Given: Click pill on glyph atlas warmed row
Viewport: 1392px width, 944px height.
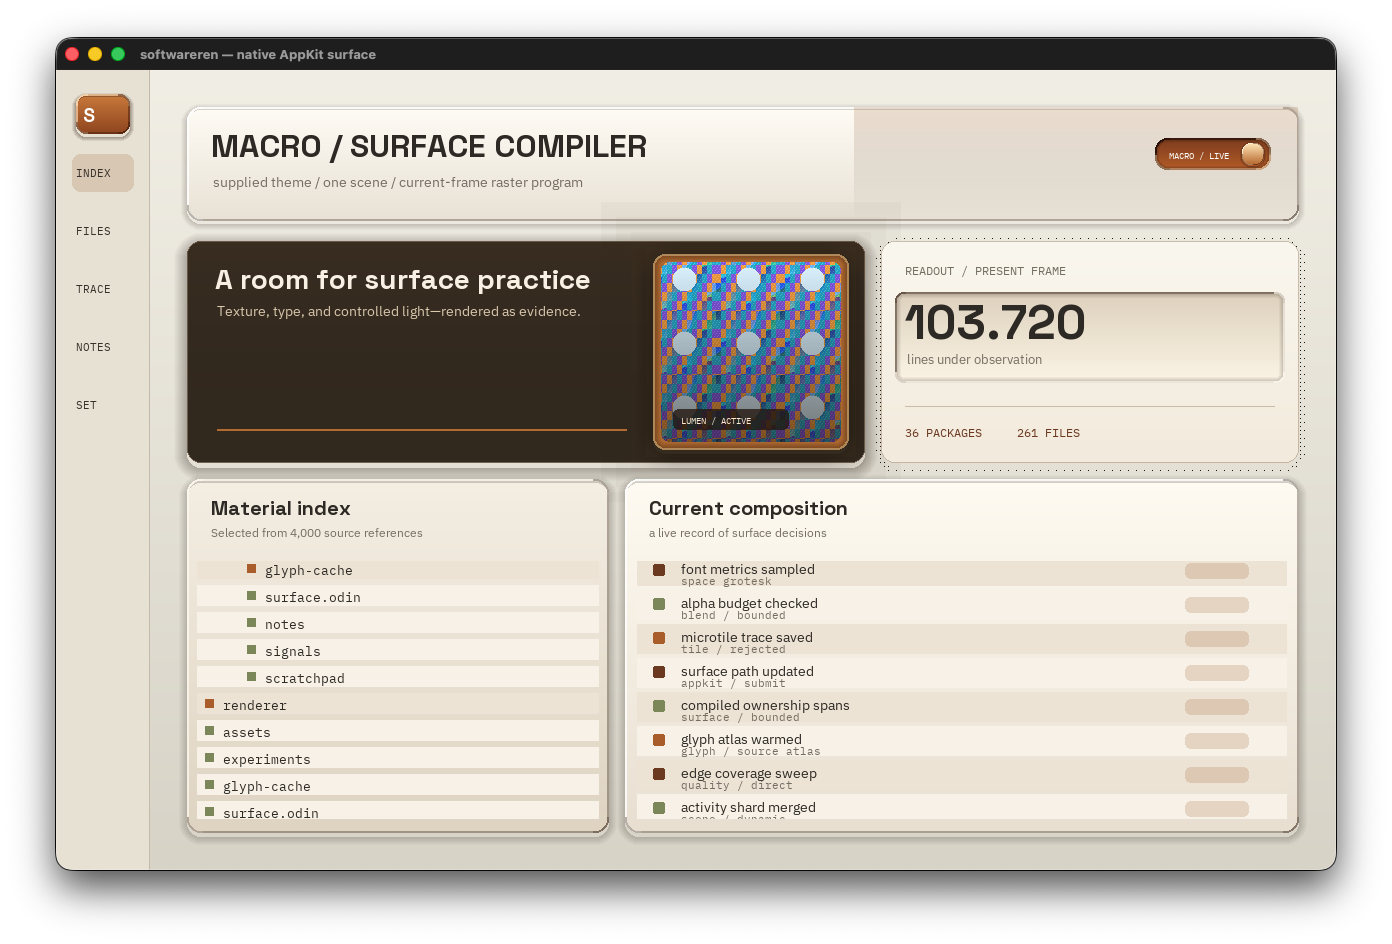Looking at the screenshot, I should 1217,741.
